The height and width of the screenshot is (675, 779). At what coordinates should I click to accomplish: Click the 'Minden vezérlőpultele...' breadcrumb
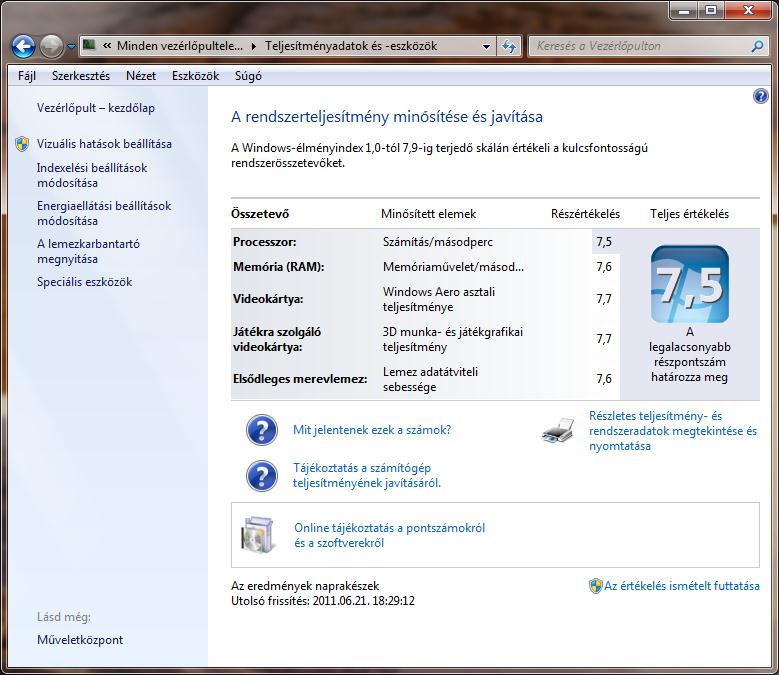pyautogui.click(x=180, y=46)
